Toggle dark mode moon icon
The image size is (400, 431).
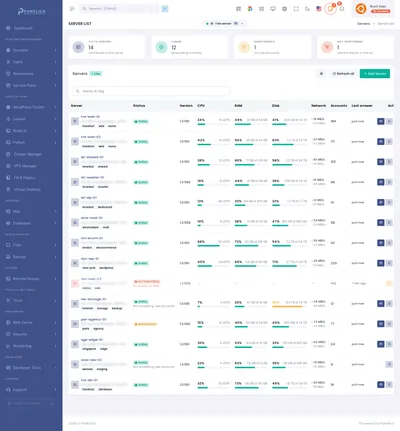tap(307, 9)
